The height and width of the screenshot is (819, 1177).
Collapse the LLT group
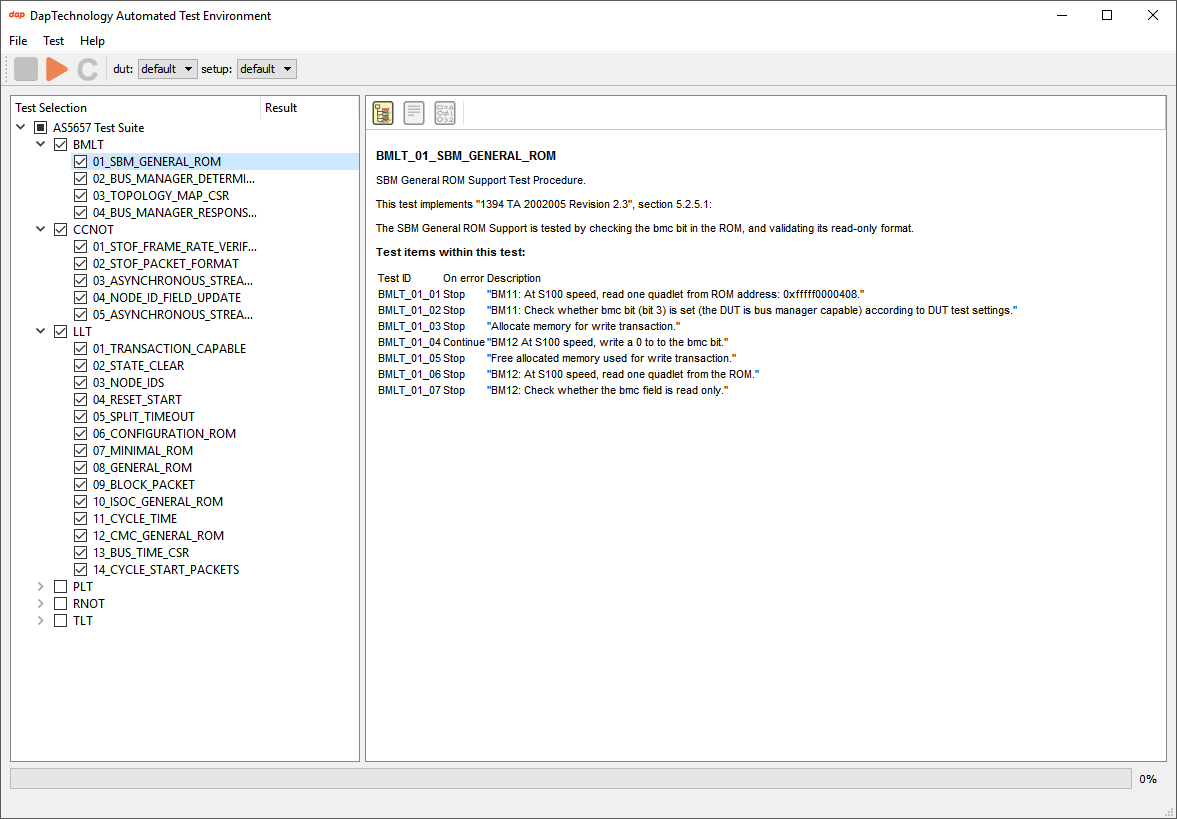tap(41, 331)
